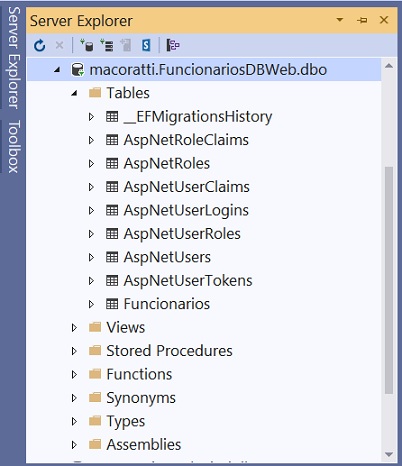Expand the AspNetRoleClaims table
This screenshot has height=466, width=402.
(x=91, y=140)
